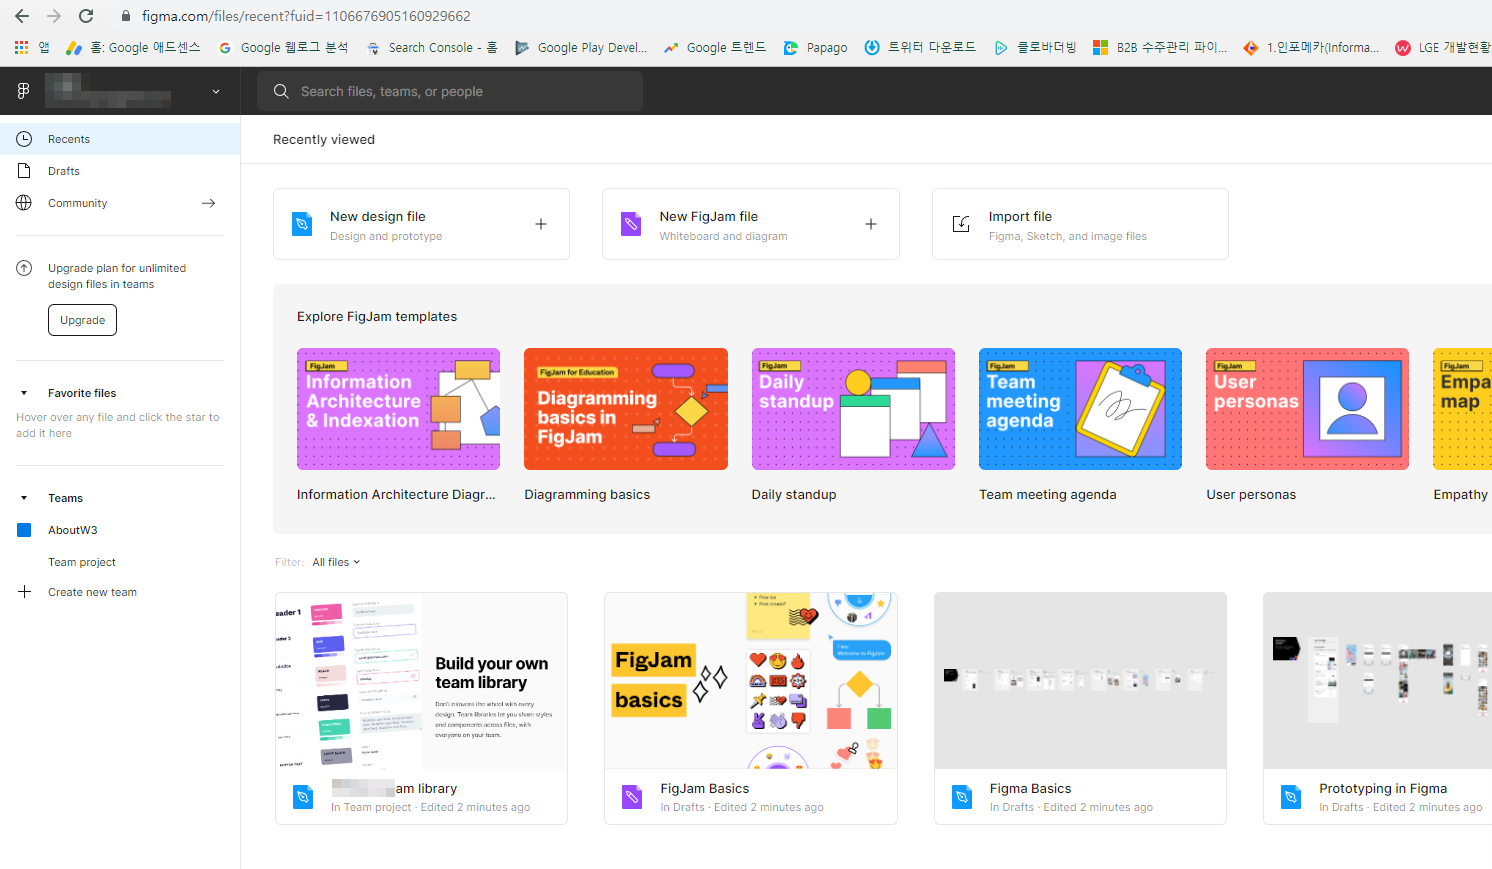Open the apps grid bookmark icon

click(x=21, y=47)
